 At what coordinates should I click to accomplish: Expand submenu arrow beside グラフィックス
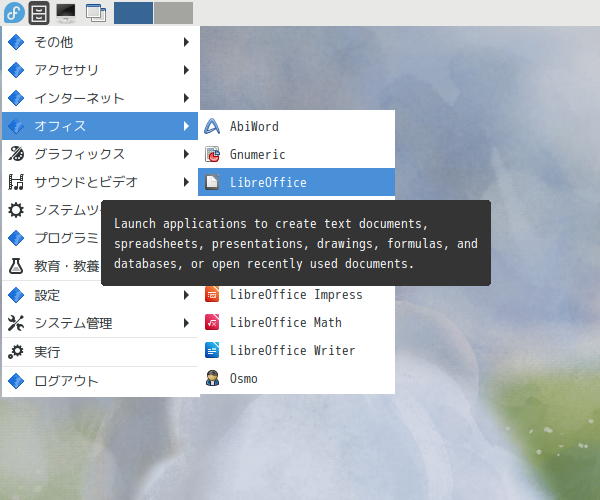[x=186, y=154]
